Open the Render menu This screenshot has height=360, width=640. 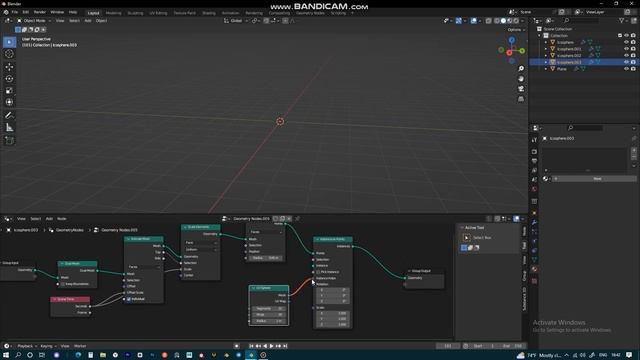coord(40,12)
